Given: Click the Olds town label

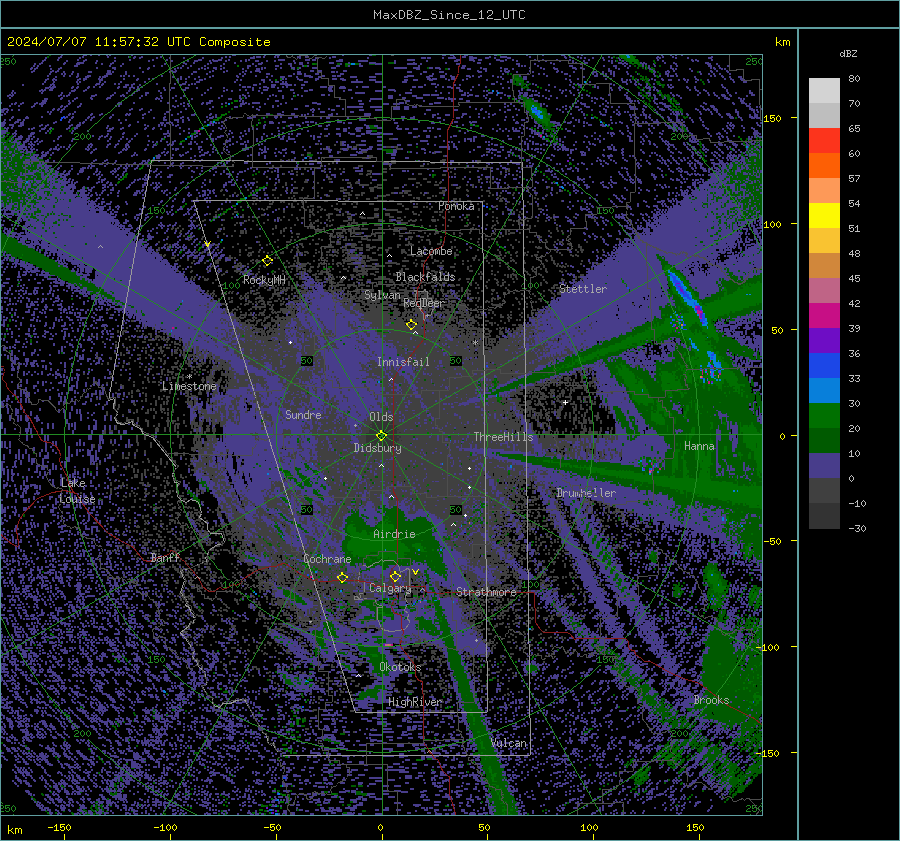Looking at the screenshot, I should [381, 417].
